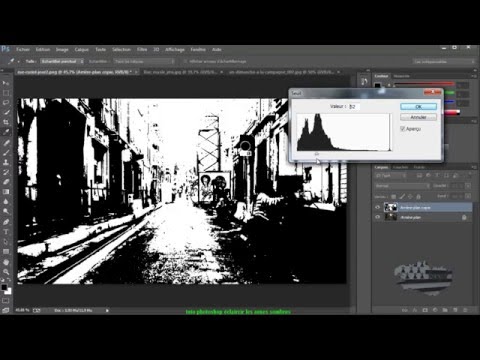Viewport: 480px width, 360px height.
Task: Hide the Arrière-plan copie layer
Action: tap(377, 207)
